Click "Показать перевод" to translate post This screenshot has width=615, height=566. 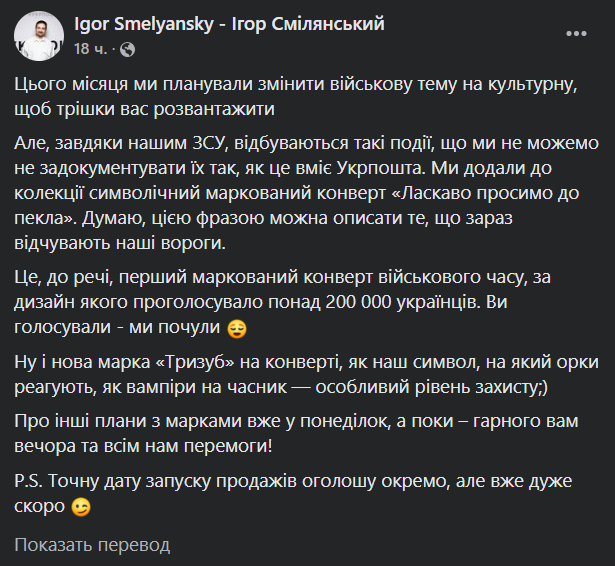click(92, 545)
